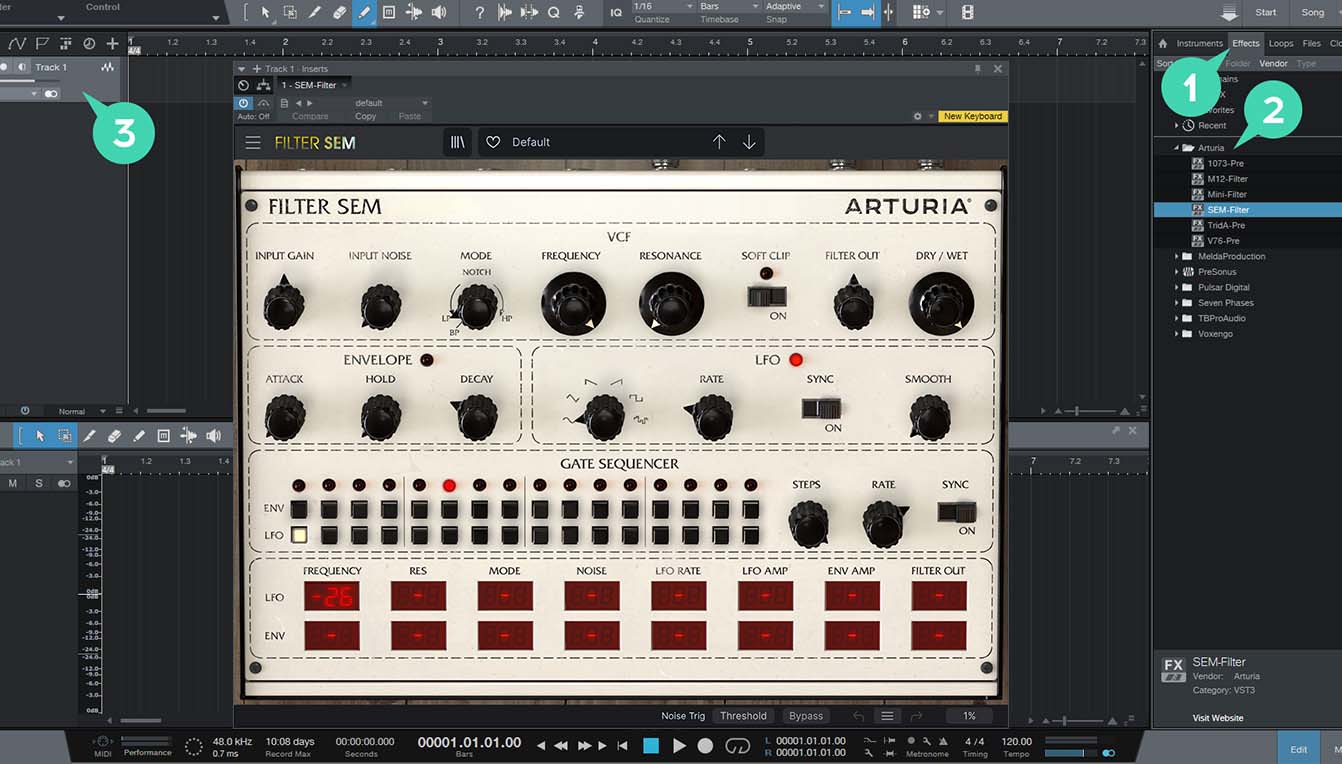Image resolution: width=1342 pixels, height=764 pixels.
Task: Toggle the lit LFO step one button
Action: [x=299, y=535]
